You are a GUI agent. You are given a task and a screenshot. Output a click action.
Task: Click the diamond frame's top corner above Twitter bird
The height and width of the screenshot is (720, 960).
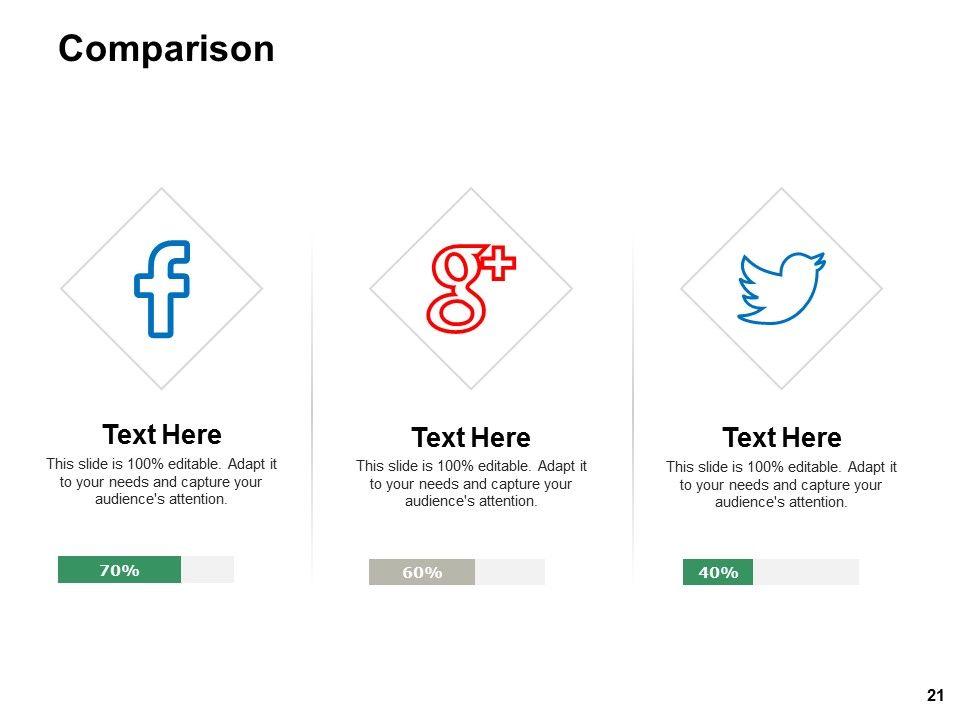(x=782, y=191)
